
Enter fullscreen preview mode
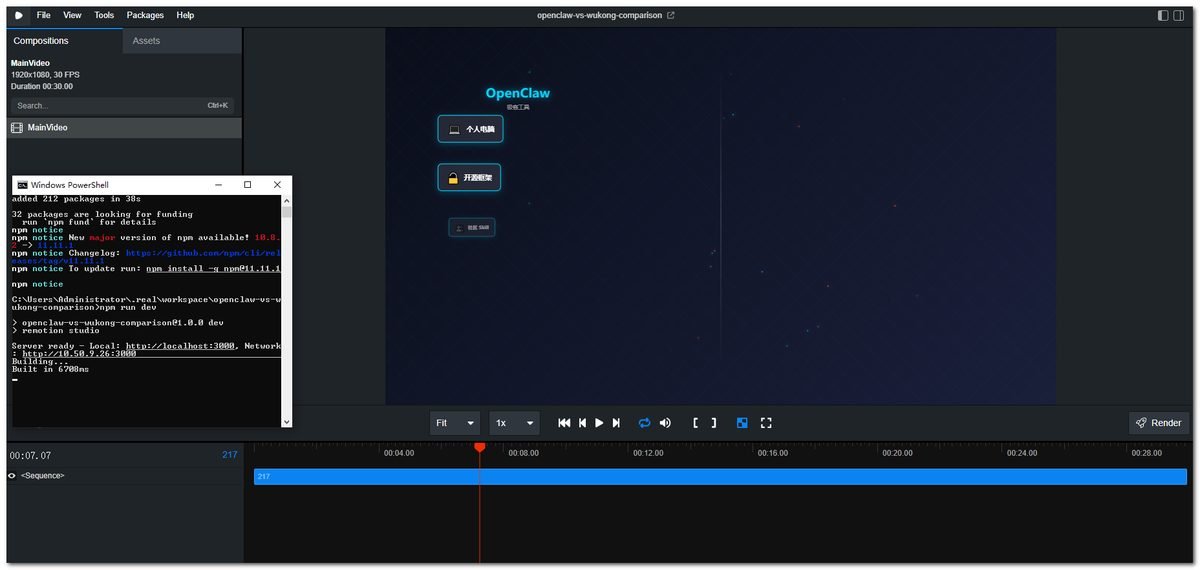click(x=766, y=423)
